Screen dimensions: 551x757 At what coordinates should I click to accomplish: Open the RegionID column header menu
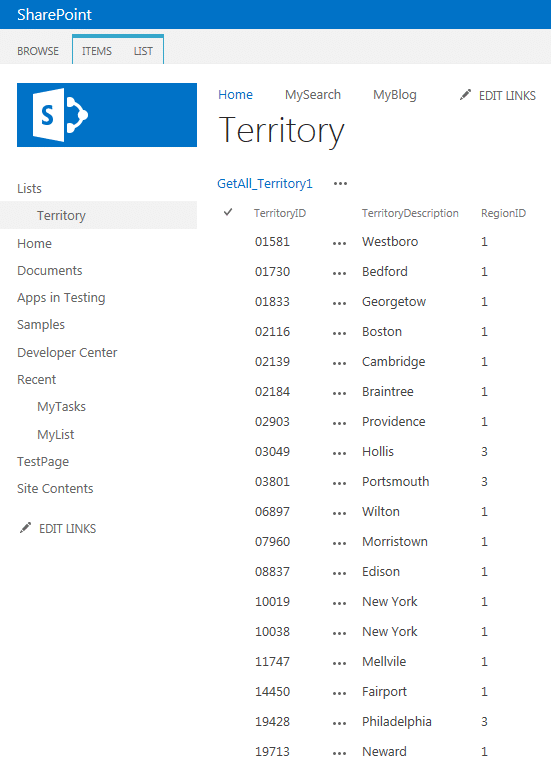point(503,213)
